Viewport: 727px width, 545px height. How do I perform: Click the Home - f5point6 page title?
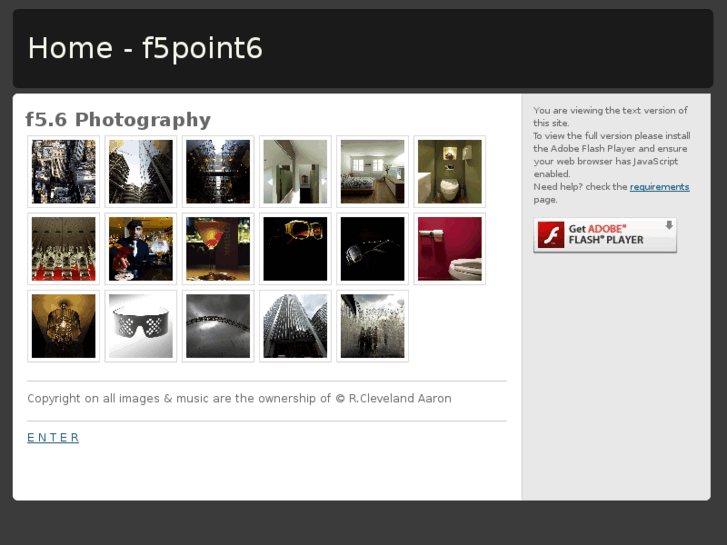click(x=145, y=48)
